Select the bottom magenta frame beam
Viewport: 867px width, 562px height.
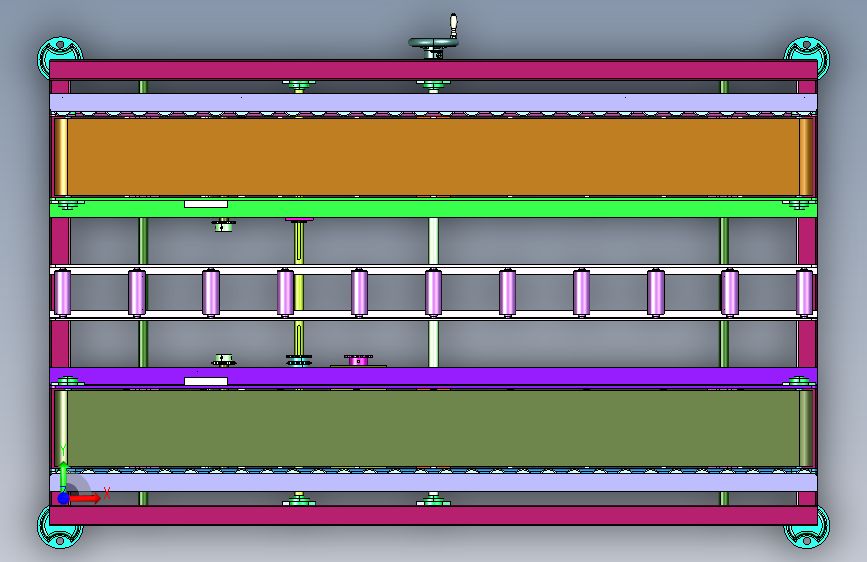[x=433, y=516]
